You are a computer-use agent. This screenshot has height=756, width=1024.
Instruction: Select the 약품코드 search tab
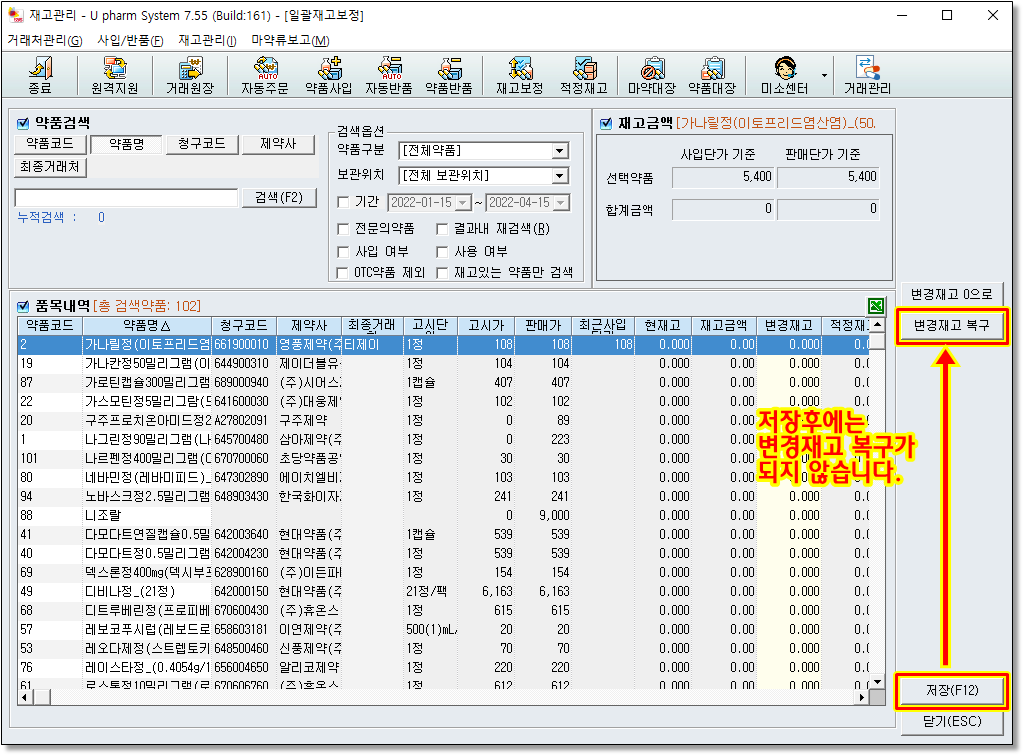(50, 144)
